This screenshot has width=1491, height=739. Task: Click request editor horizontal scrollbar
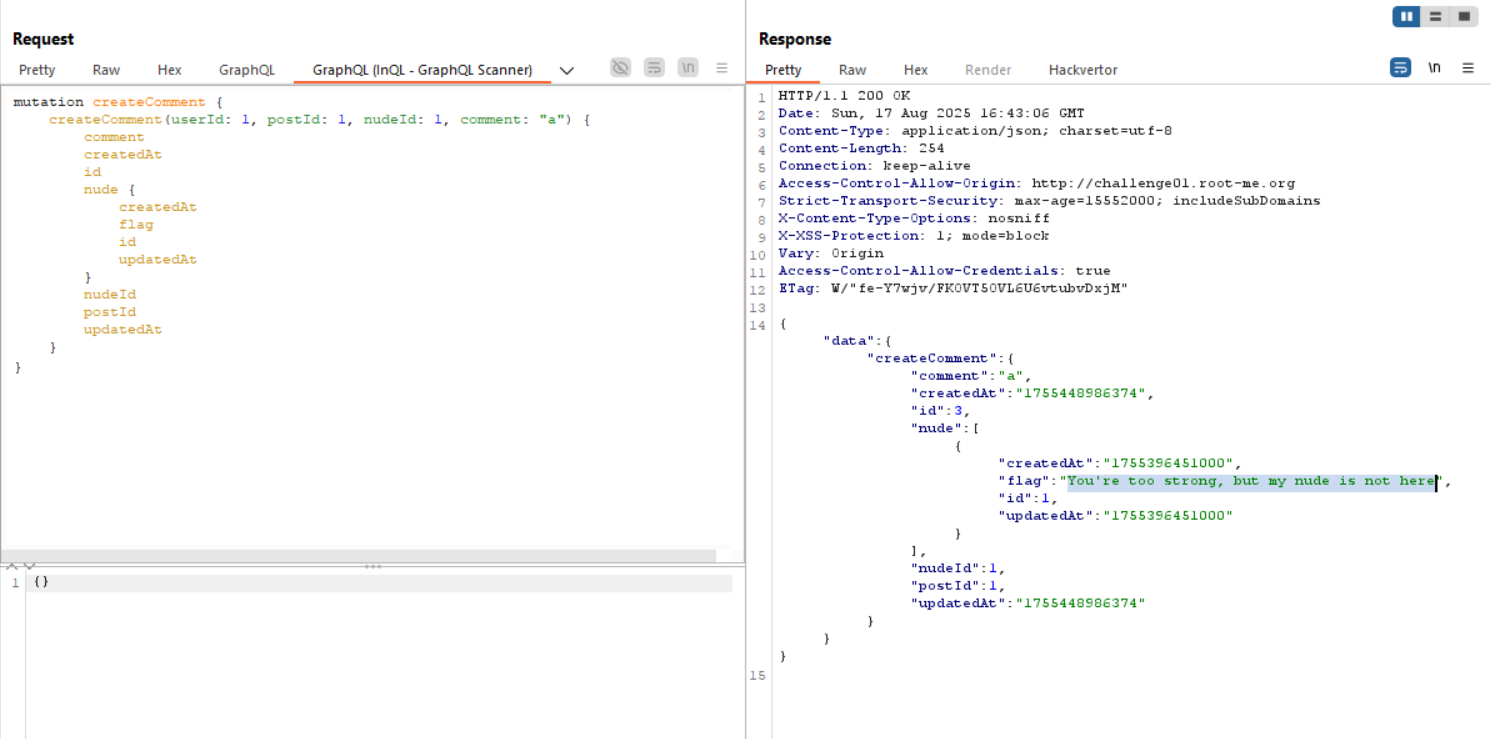pyautogui.click(x=358, y=555)
